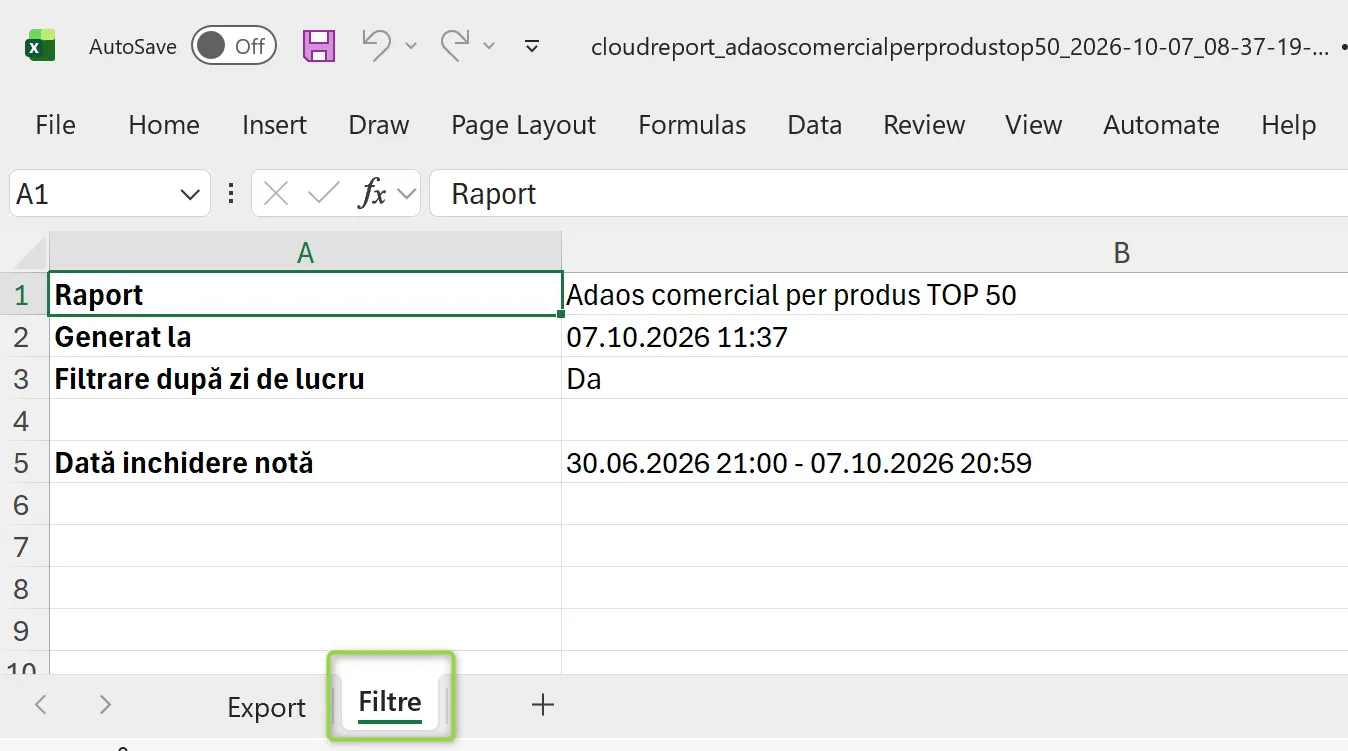
Task: Switch to the Insert ribbon tab
Action: (274, 125)
